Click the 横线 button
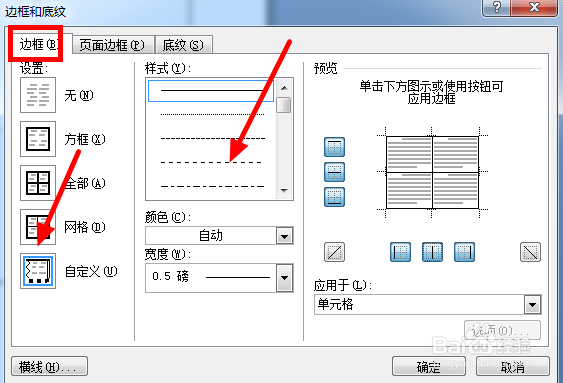The image size is (563, 383). [x=49, y=366]
